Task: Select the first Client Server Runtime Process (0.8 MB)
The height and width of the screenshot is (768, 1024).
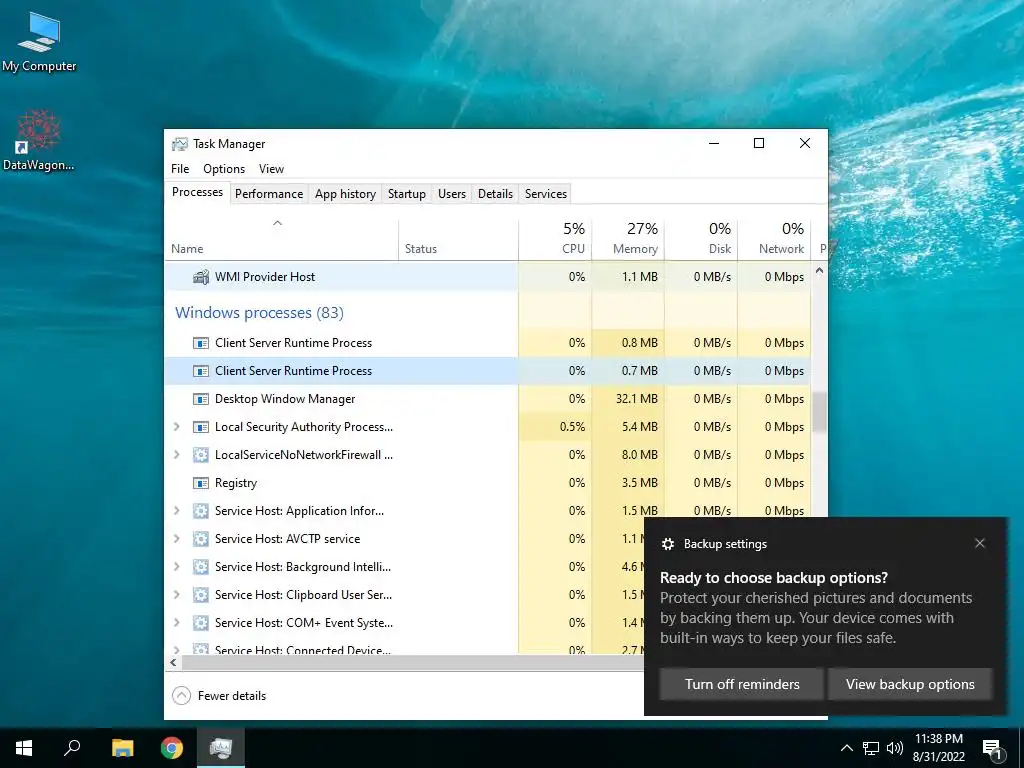Action: click(487, 343)
